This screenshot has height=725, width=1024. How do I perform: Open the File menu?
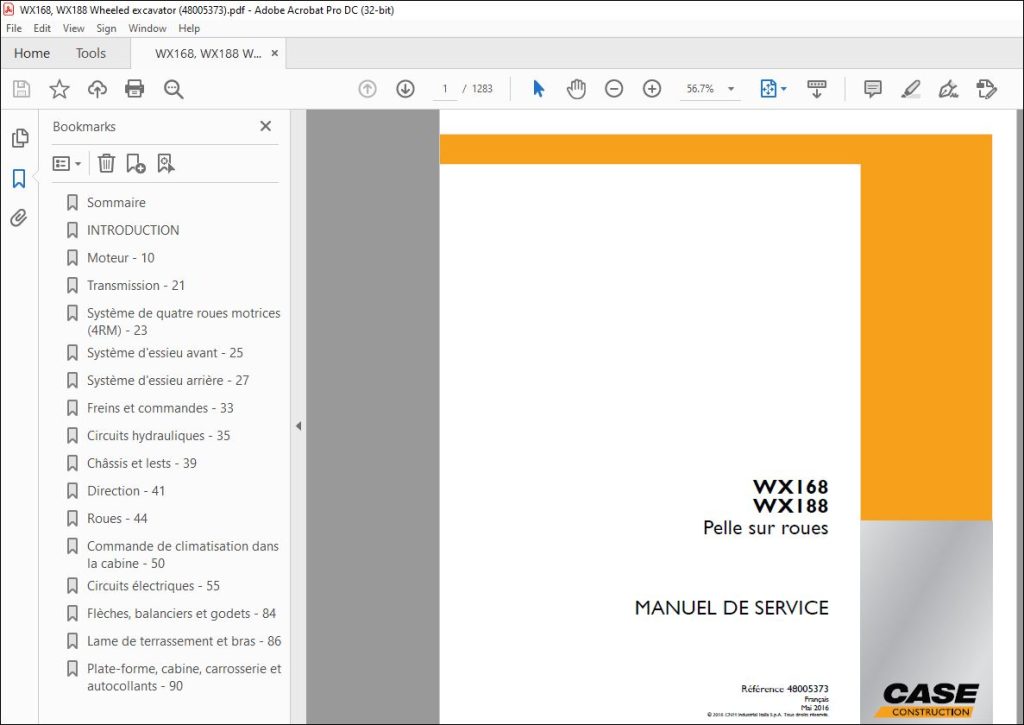14,28
